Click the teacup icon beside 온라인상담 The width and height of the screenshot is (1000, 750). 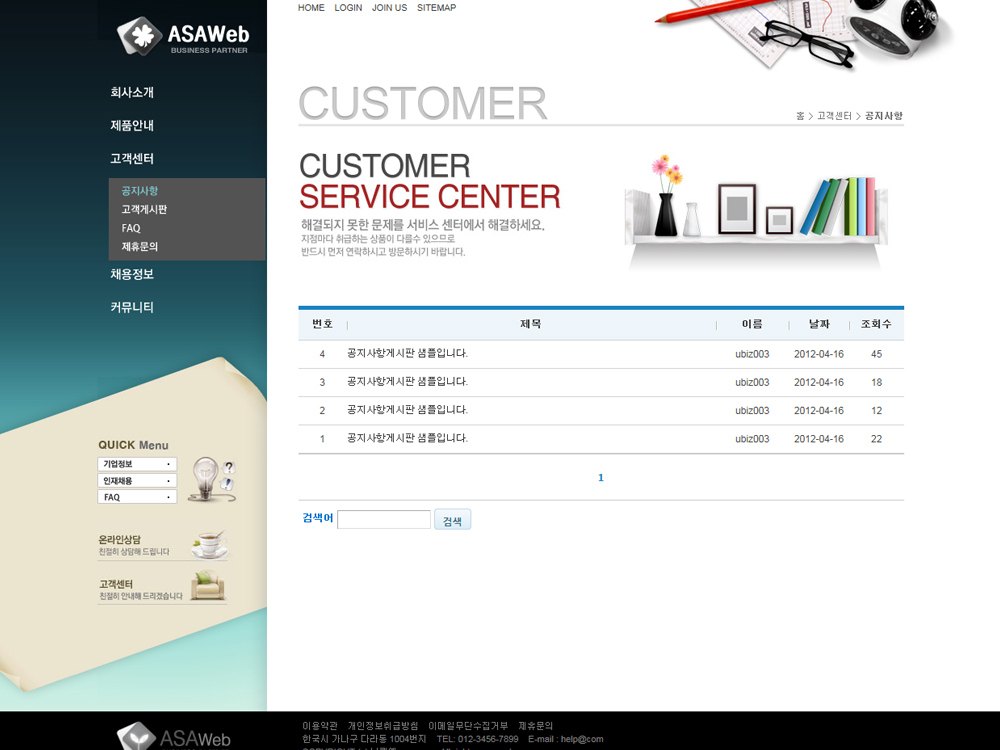click(x=209, y=544)
